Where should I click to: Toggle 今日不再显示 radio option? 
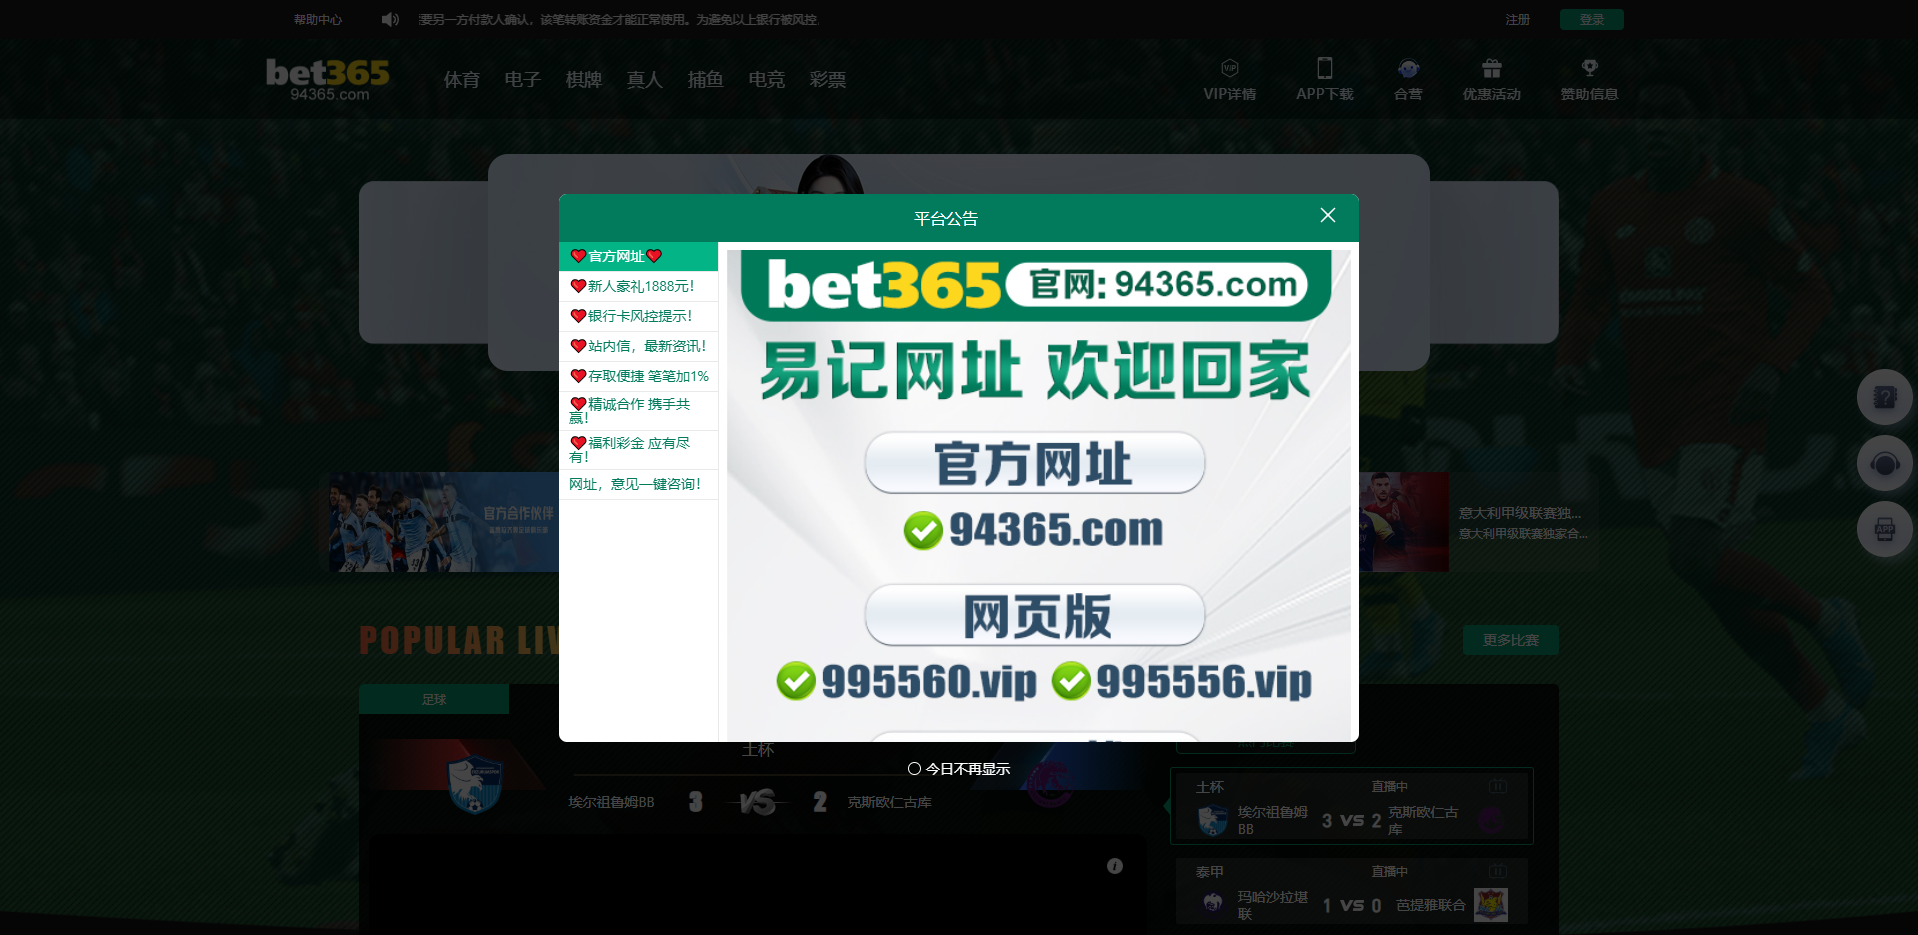[914, 769]
